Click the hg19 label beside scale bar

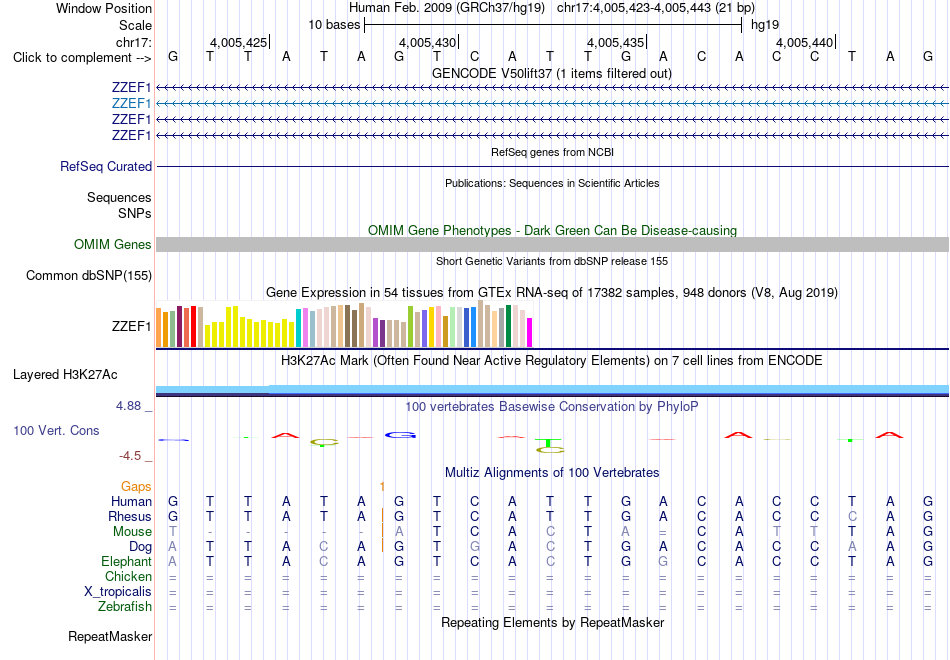coord(765,25)
